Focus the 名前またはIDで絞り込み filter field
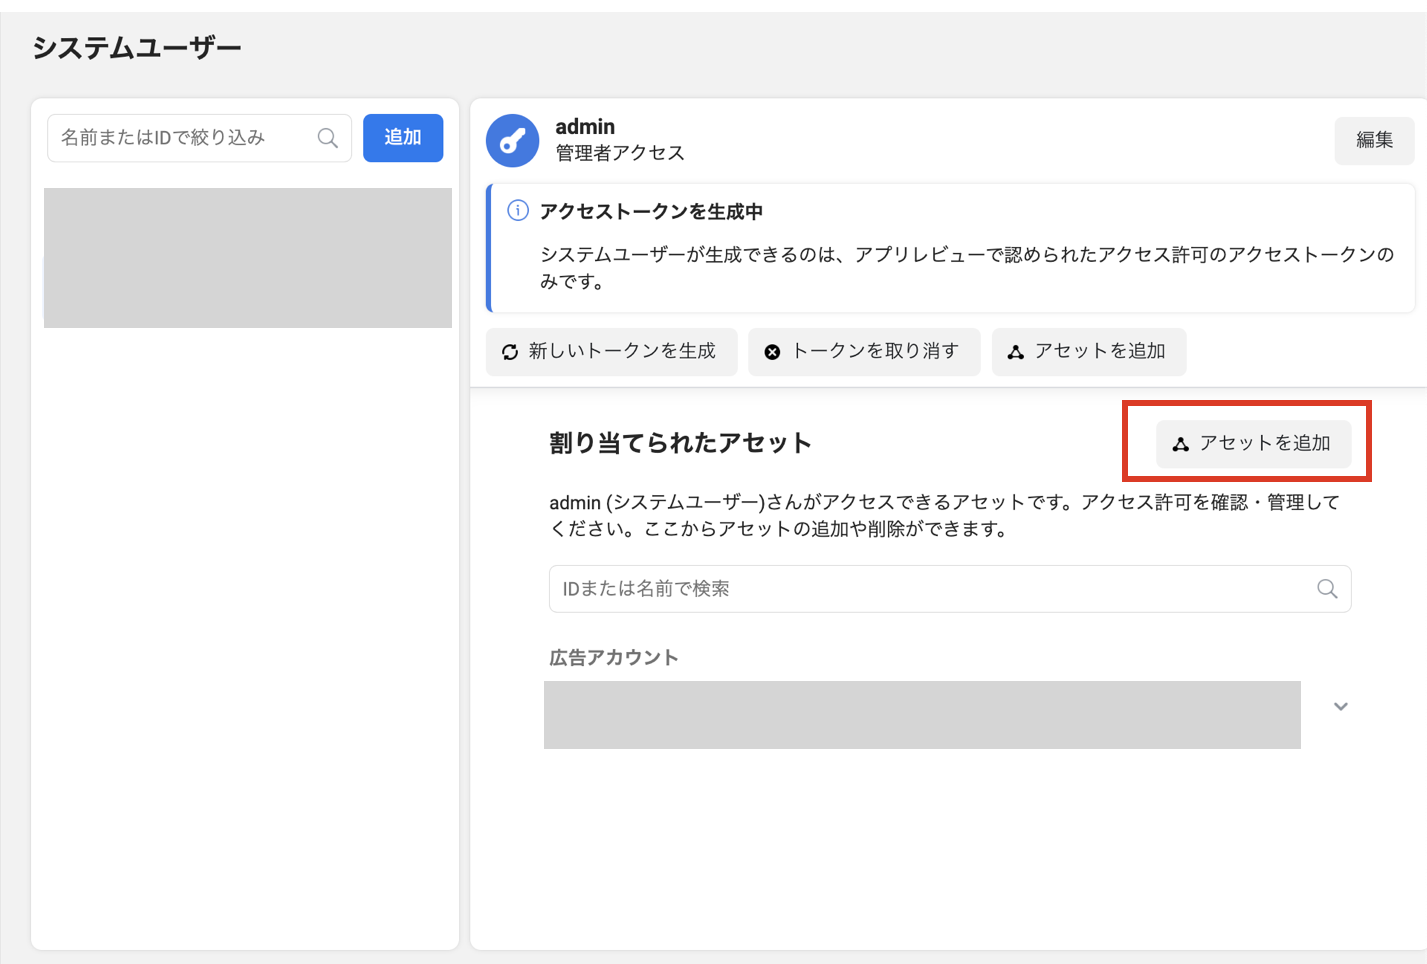Image resolution: width=1427 pixels, height=964 pixels. tap(199, 138)
